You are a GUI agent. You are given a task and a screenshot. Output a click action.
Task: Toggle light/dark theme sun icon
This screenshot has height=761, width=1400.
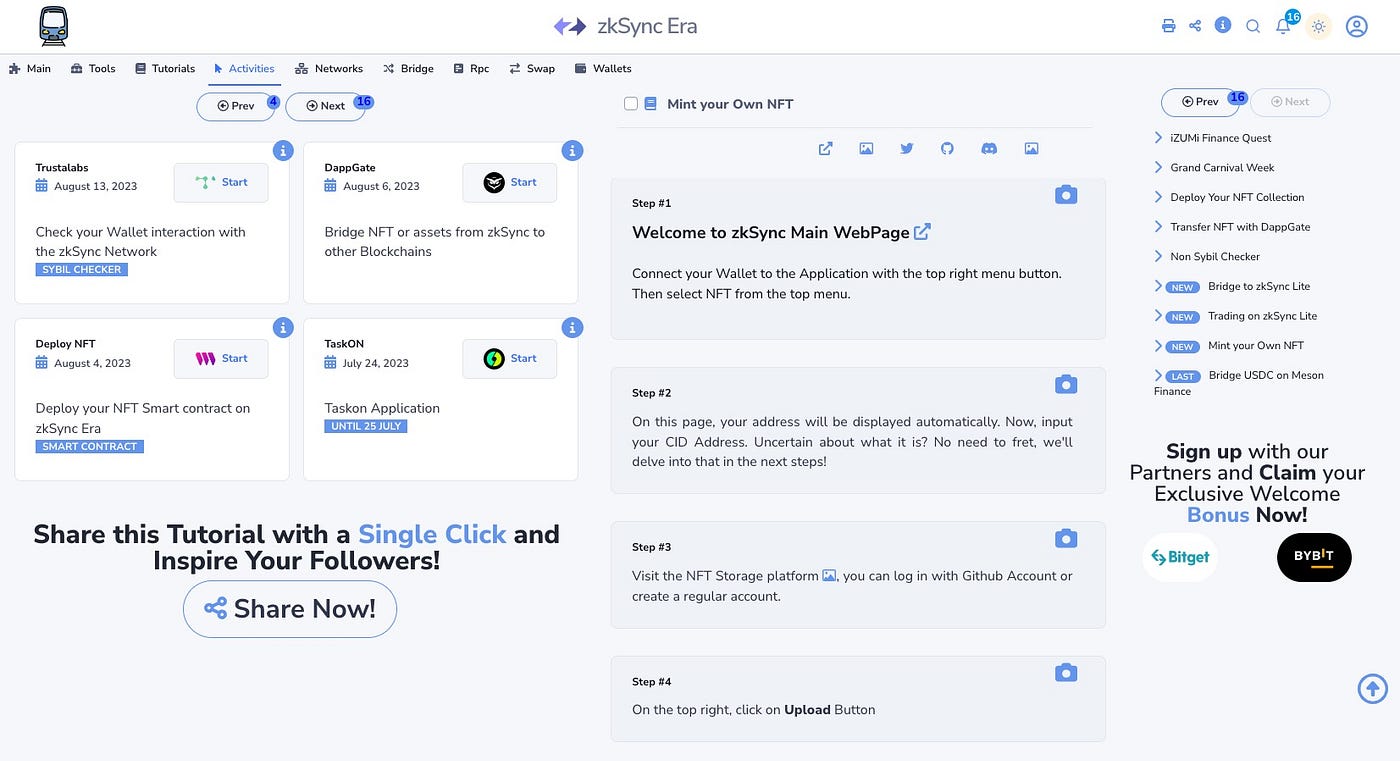1319,26
